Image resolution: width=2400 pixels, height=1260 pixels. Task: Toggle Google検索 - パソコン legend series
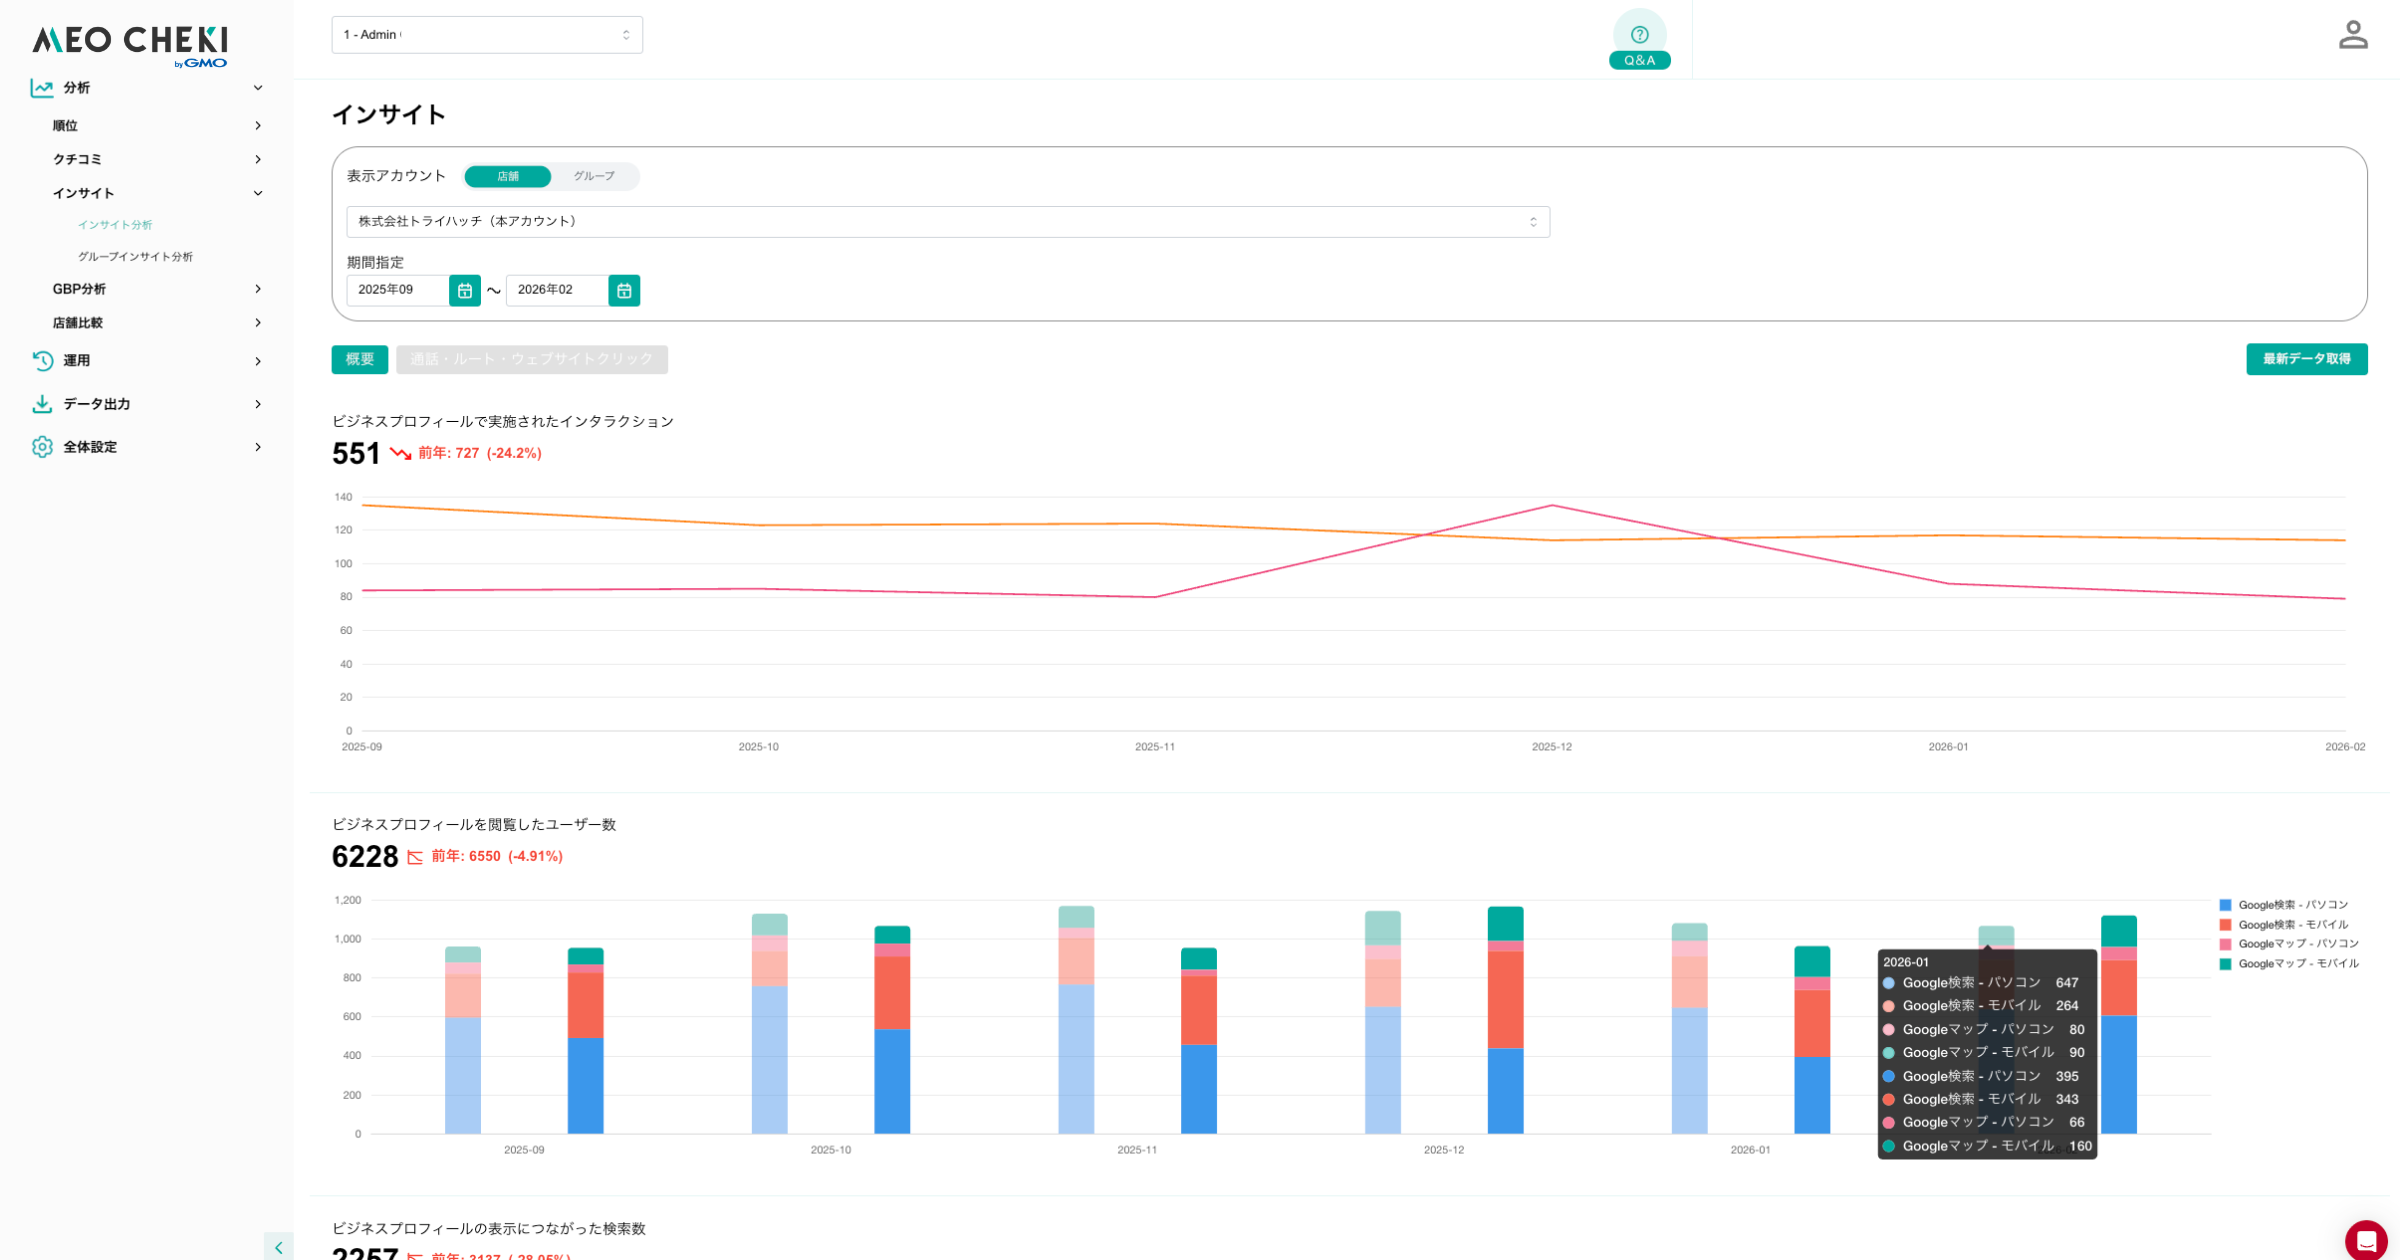pos(2292,905)
